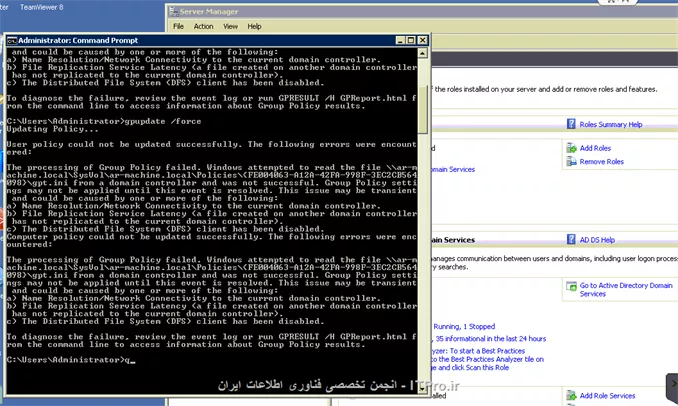The width and height of the screenshot is (678, 406).
Task: Open the AD DS Help link
Action: pos(597,240)
